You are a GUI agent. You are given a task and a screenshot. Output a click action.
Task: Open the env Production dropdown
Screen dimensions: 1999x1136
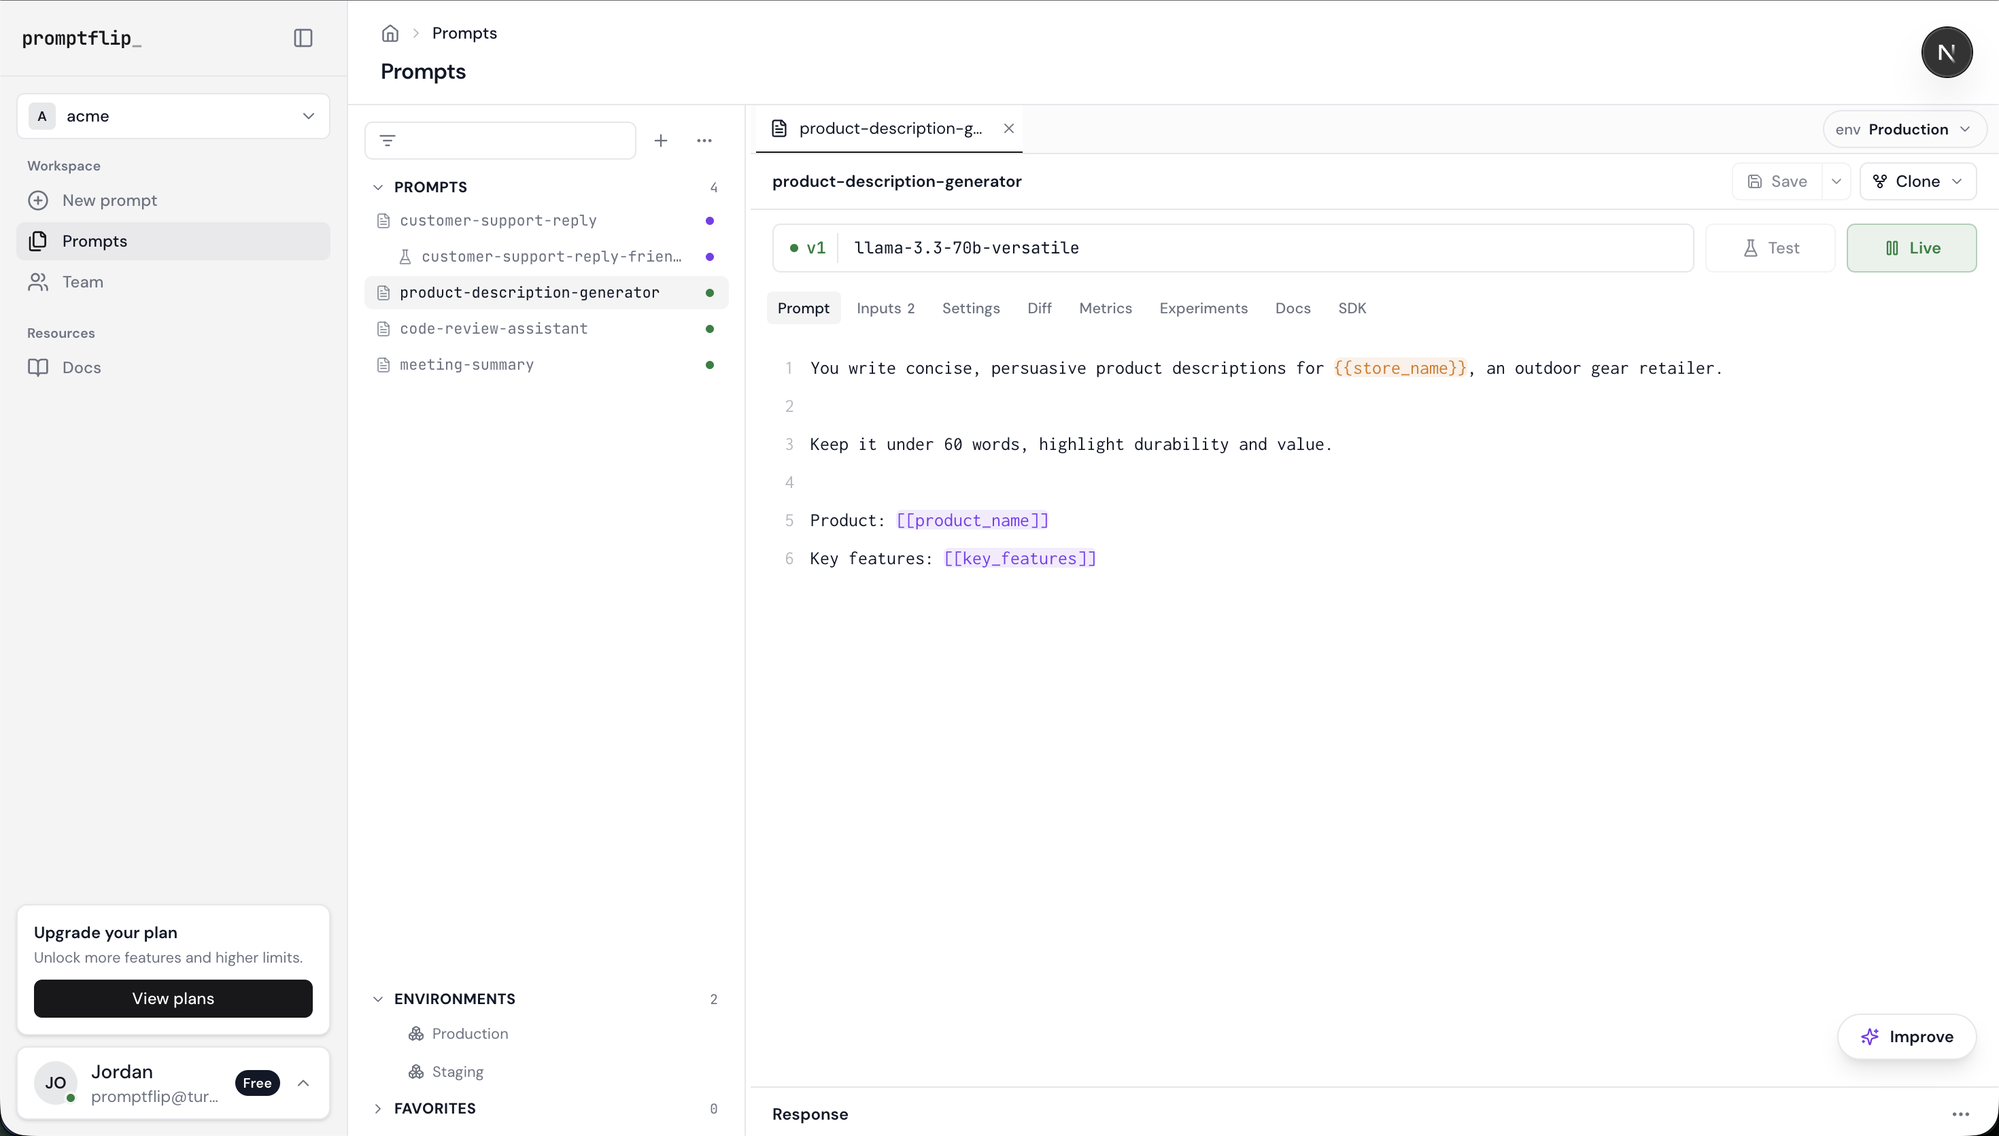point(1904,129)
